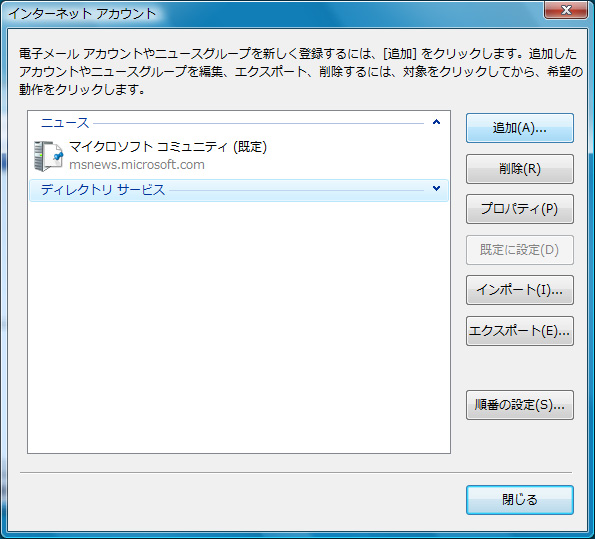Click the grayed 既定に設定(D) button
Viewport: 595px width, 539px height.
pyautogui.click(x=519, y=250)
